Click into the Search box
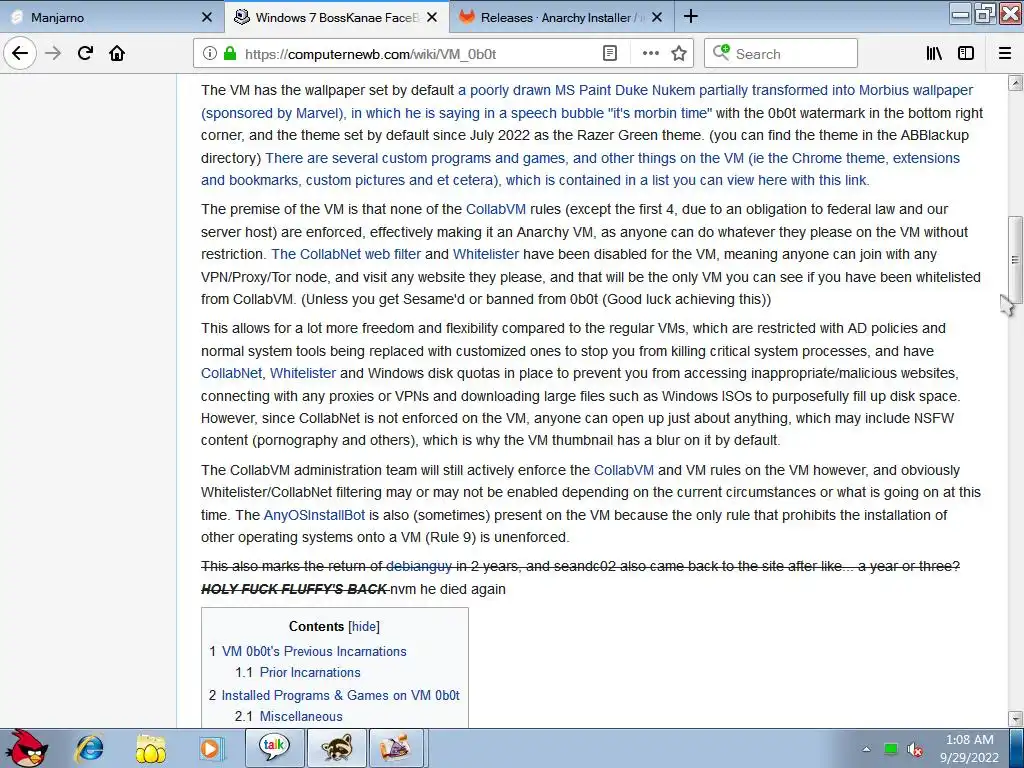The image size is (1024, 768). pyautogui.click(x=780, y=54)
